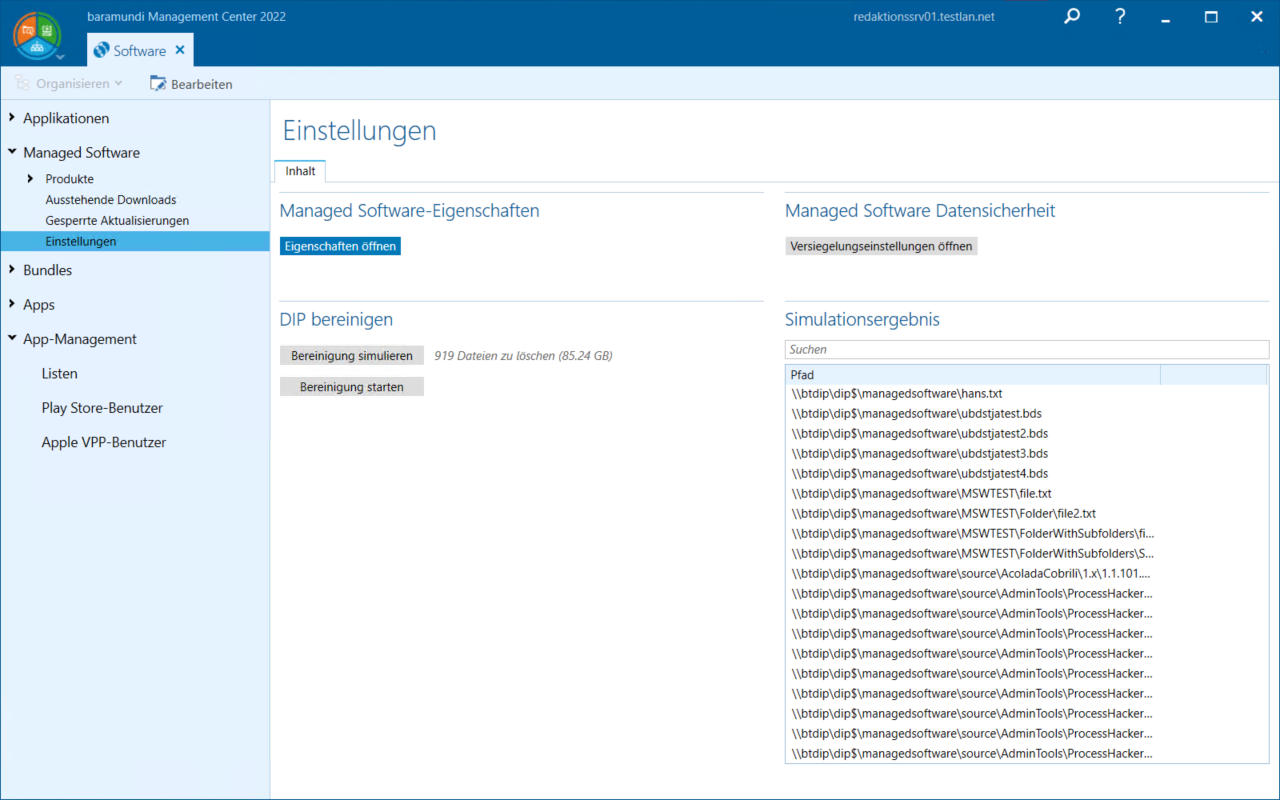Click the Bearbeiten edit icon
The height and width of the screenshot is (800, 1280).
(158, 84)
